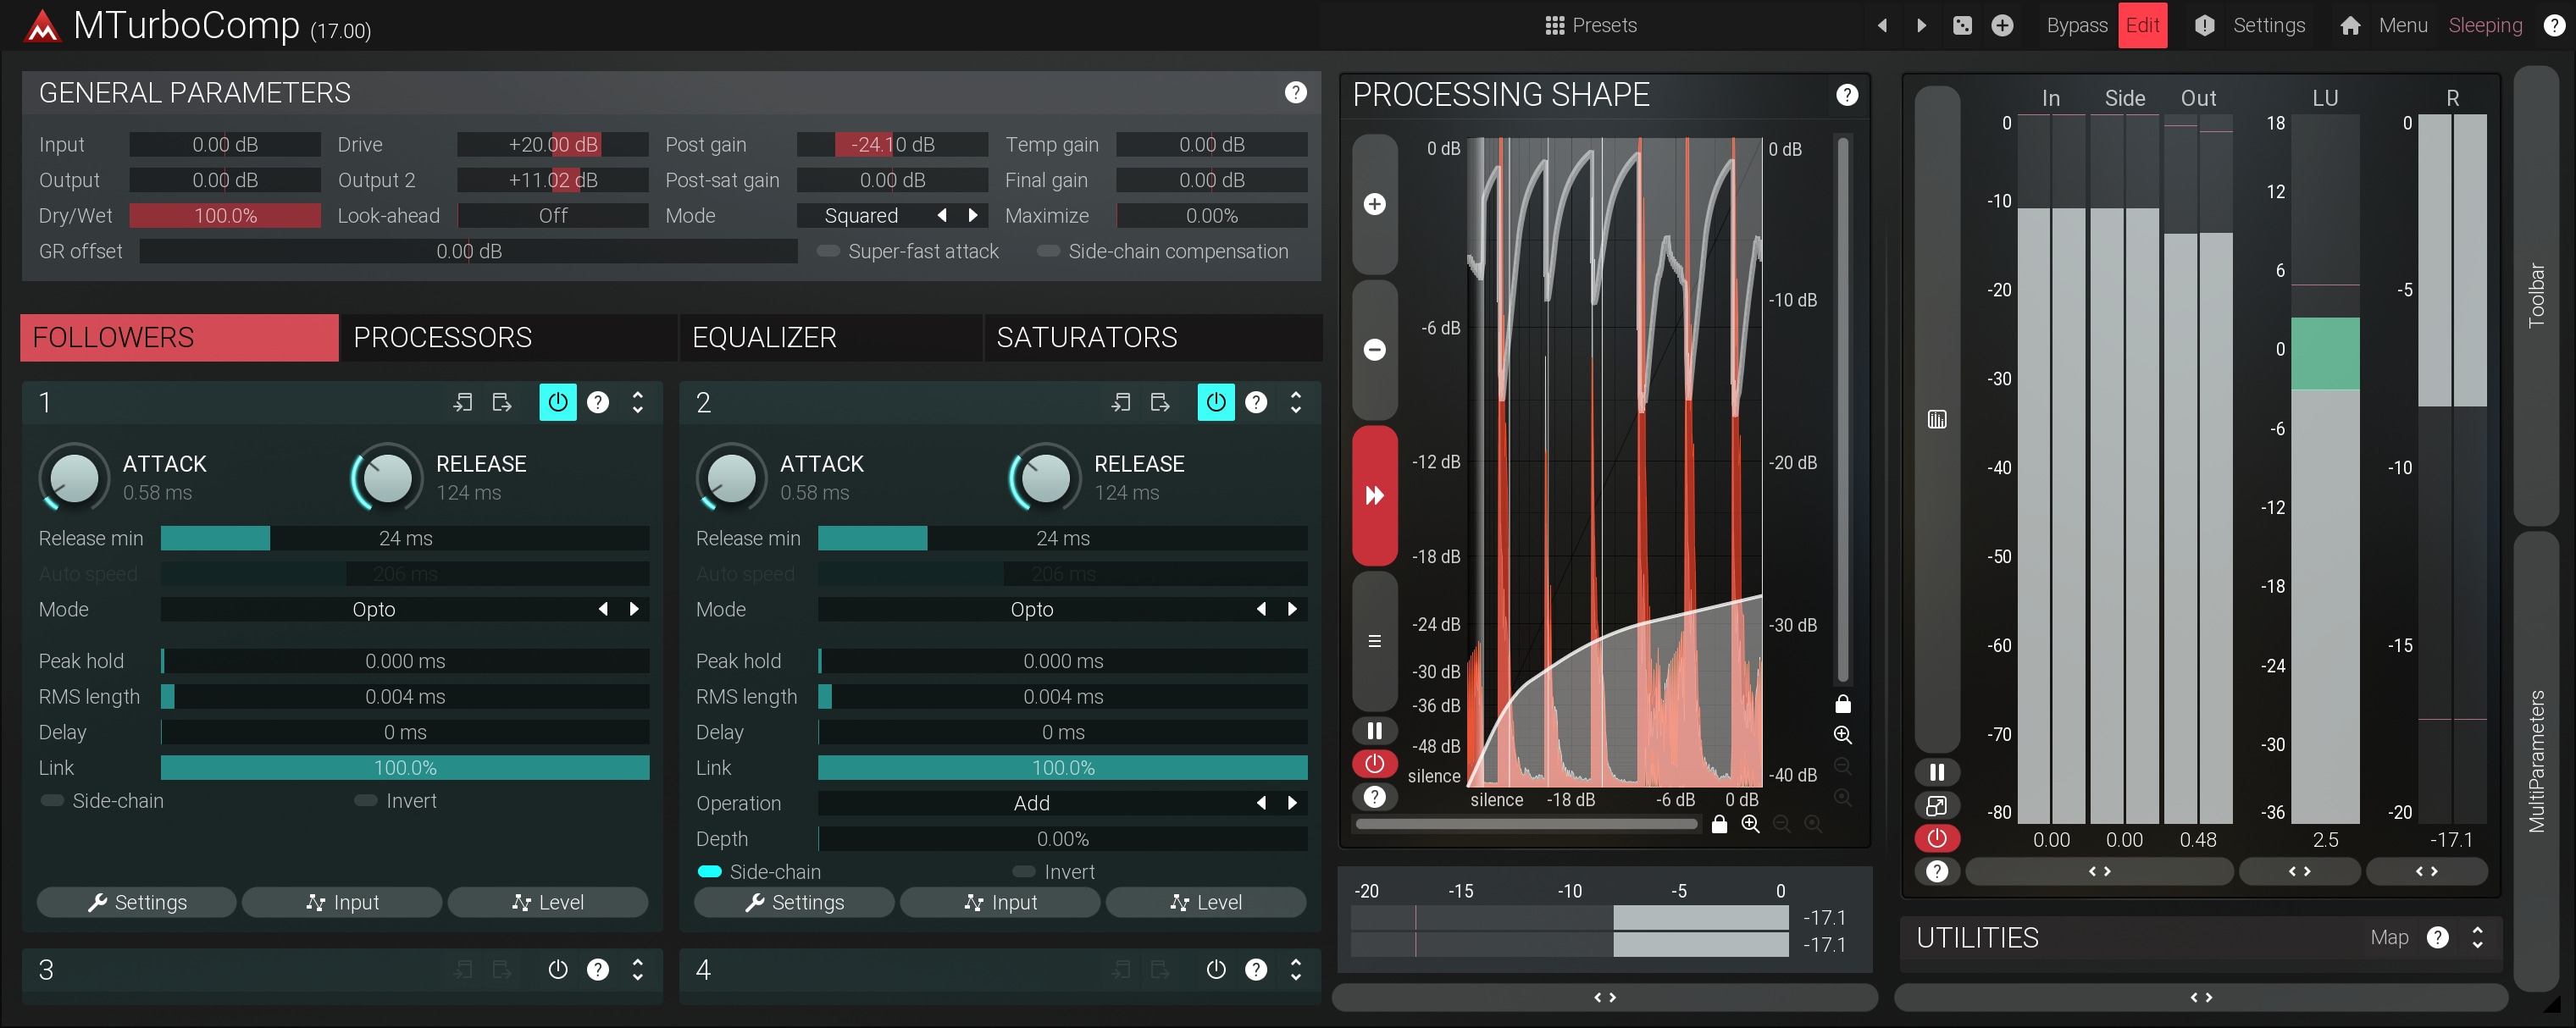Click next arrow of Squared mode selector
This screenshot has width=2576, height=1028.
(x=973, y=215)
